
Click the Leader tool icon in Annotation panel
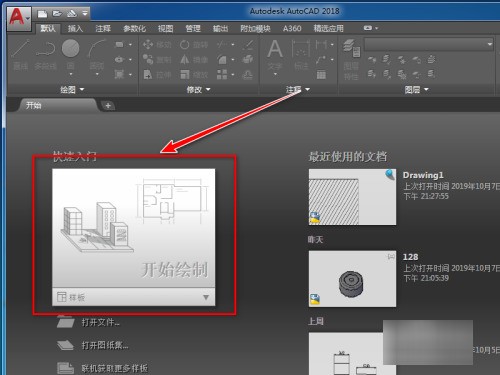tap(321, 60)
